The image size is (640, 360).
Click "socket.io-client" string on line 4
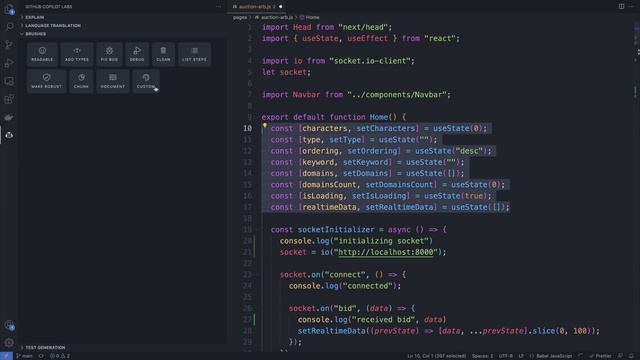(x=370, y=61)
